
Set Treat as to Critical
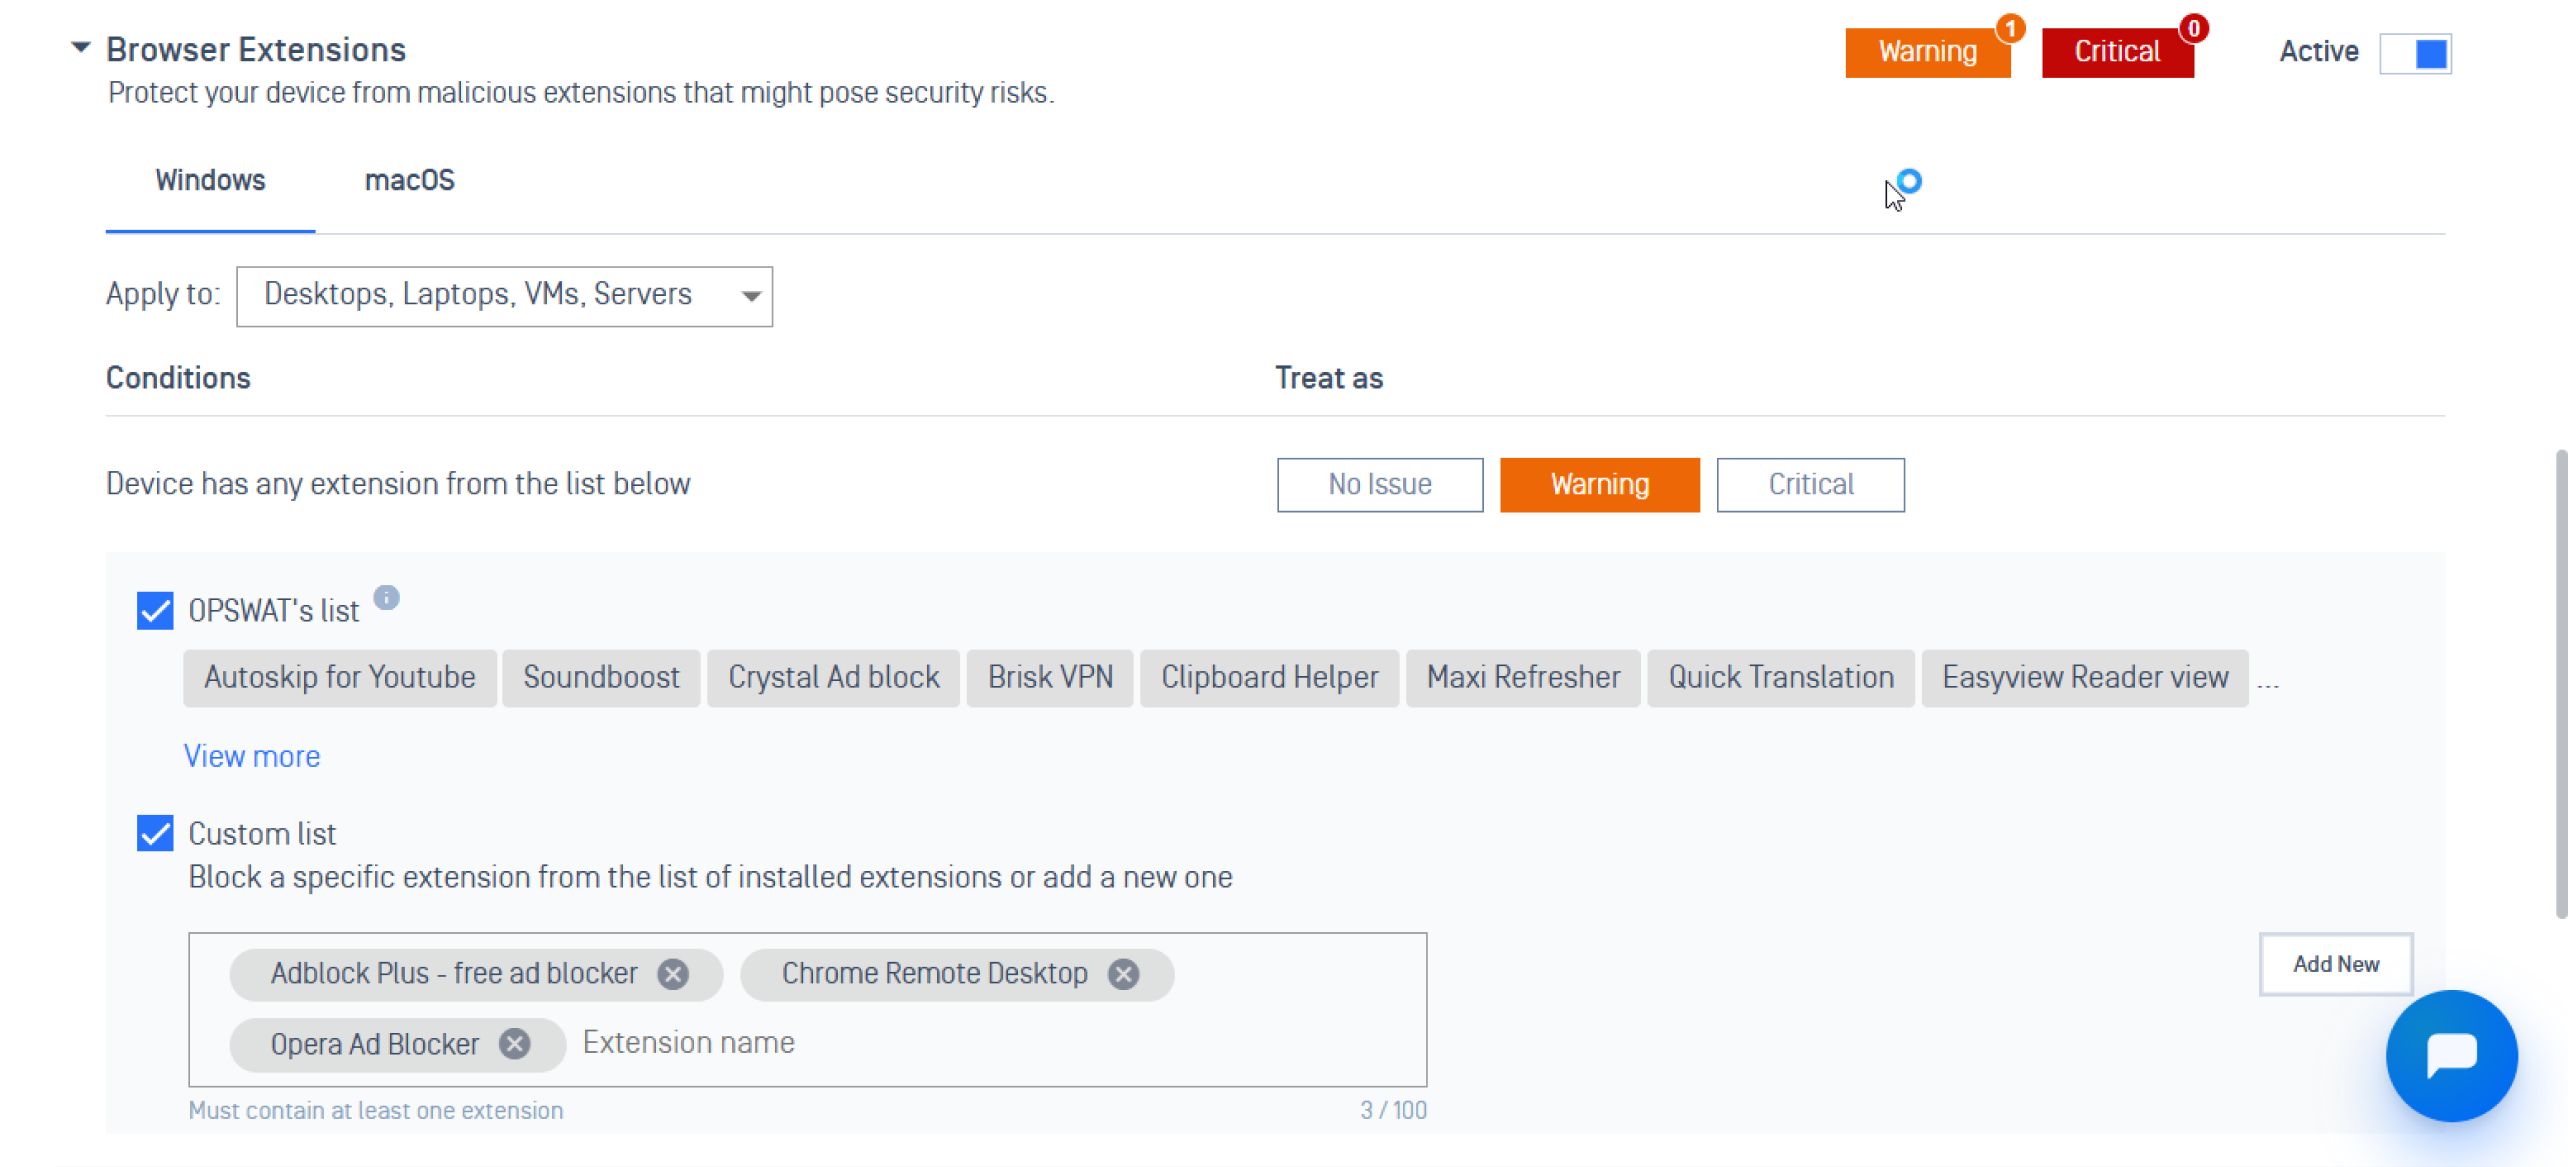(x=1810, y=485)
